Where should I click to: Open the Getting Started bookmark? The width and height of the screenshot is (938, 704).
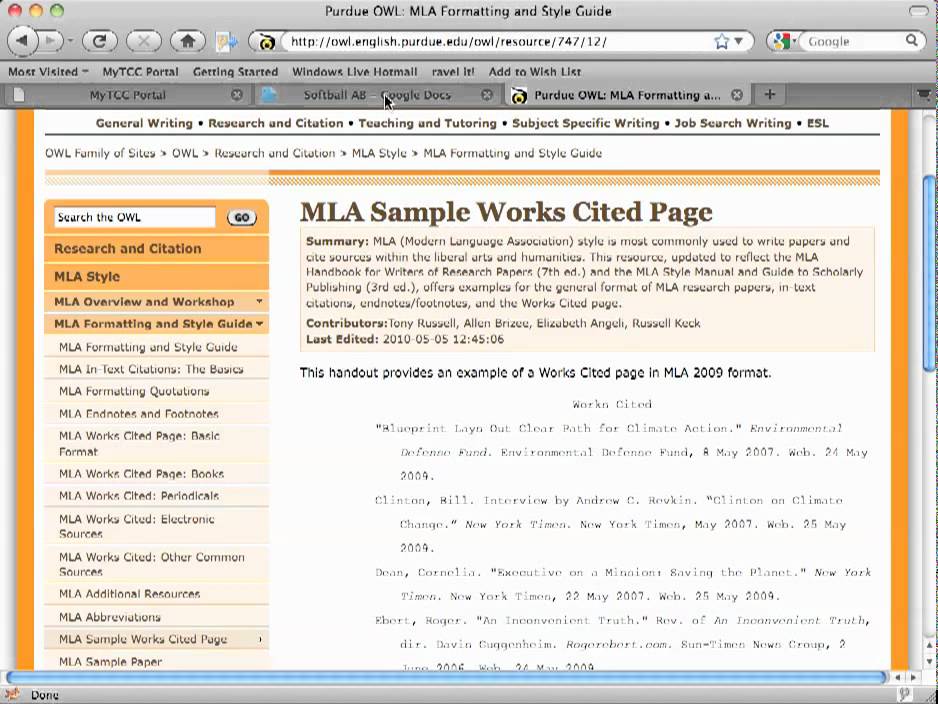click(x=235, y=72)
